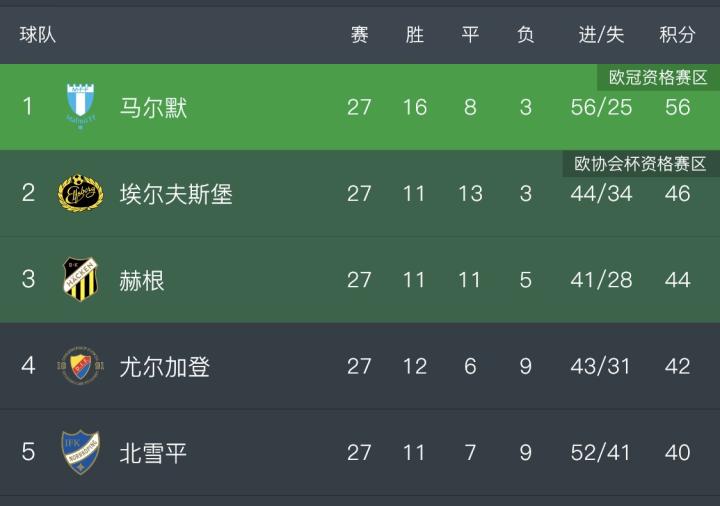Viewport: 720px width, 506px height.
Task: Sort by 积分 column header
Action: pyautogui.click(x=677, y=35)
